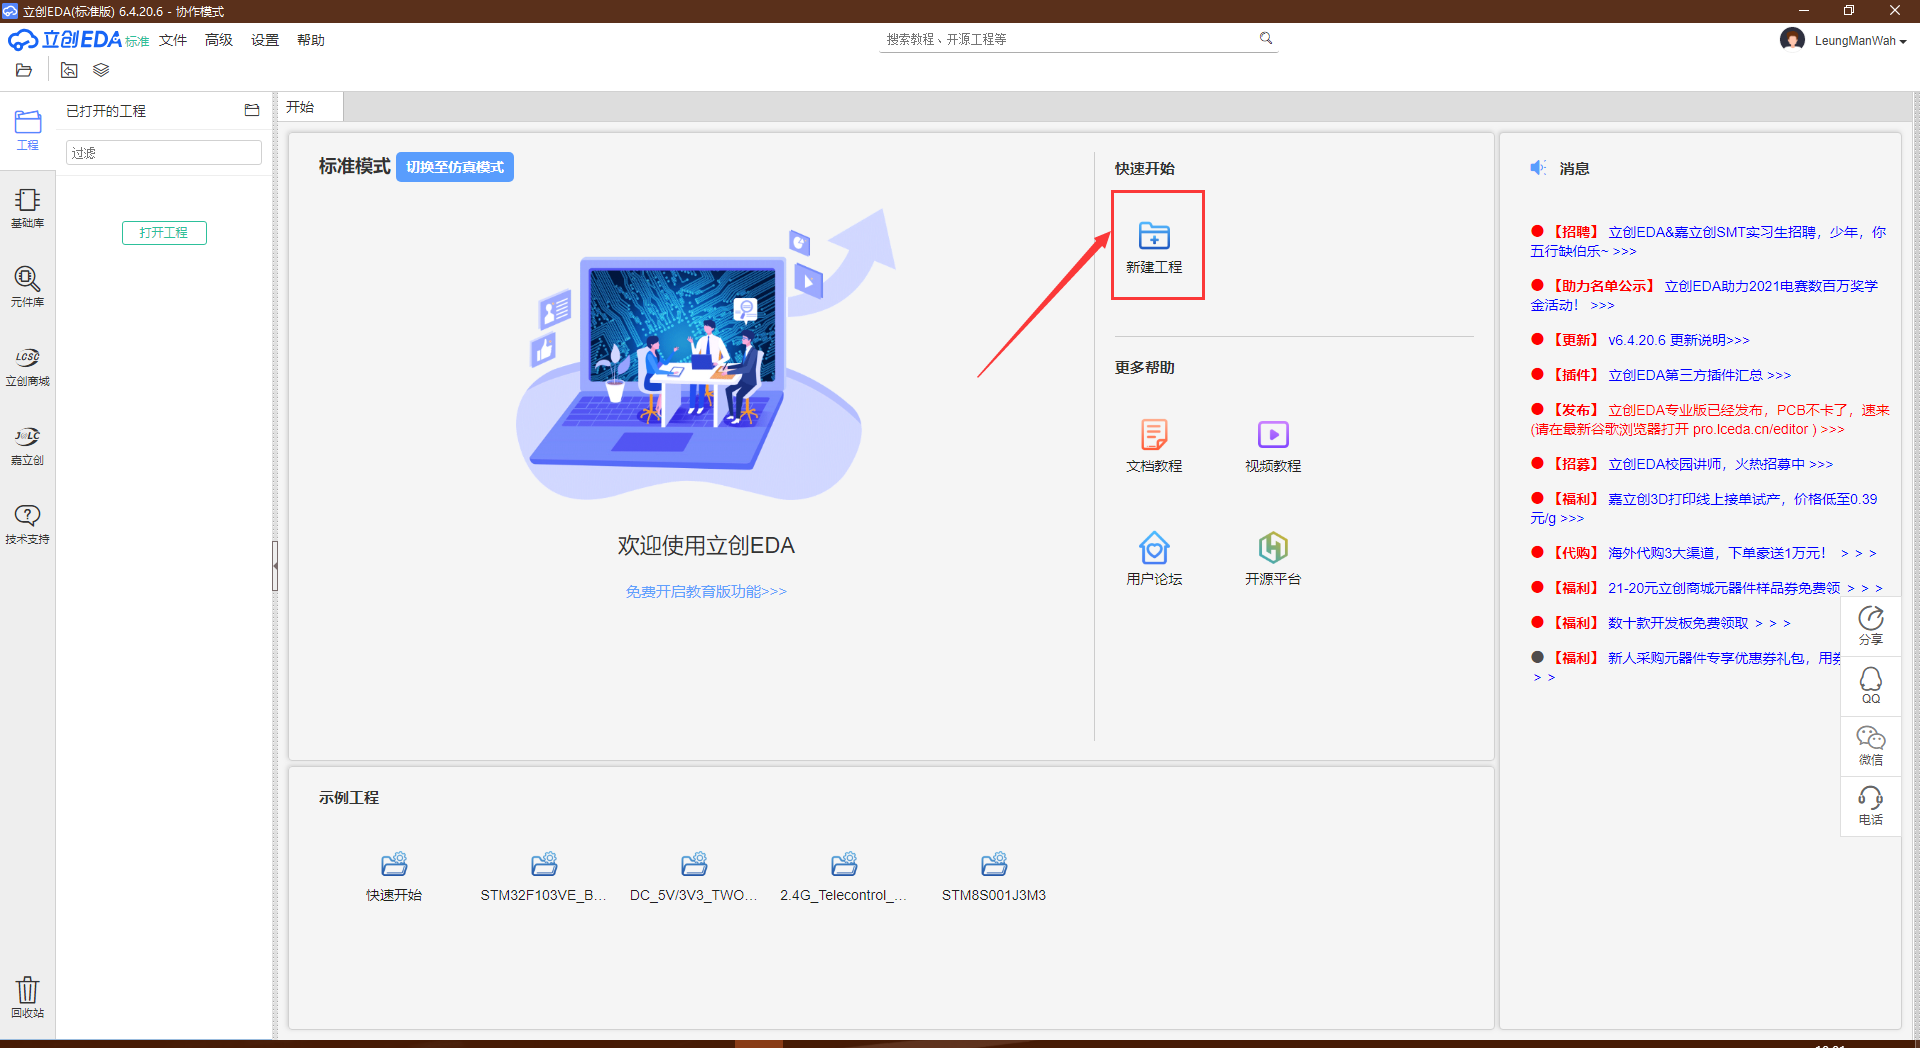Open the 高级 menu
The height and width of the screenshot is (1048, 1920).
(x=219, y=40)
